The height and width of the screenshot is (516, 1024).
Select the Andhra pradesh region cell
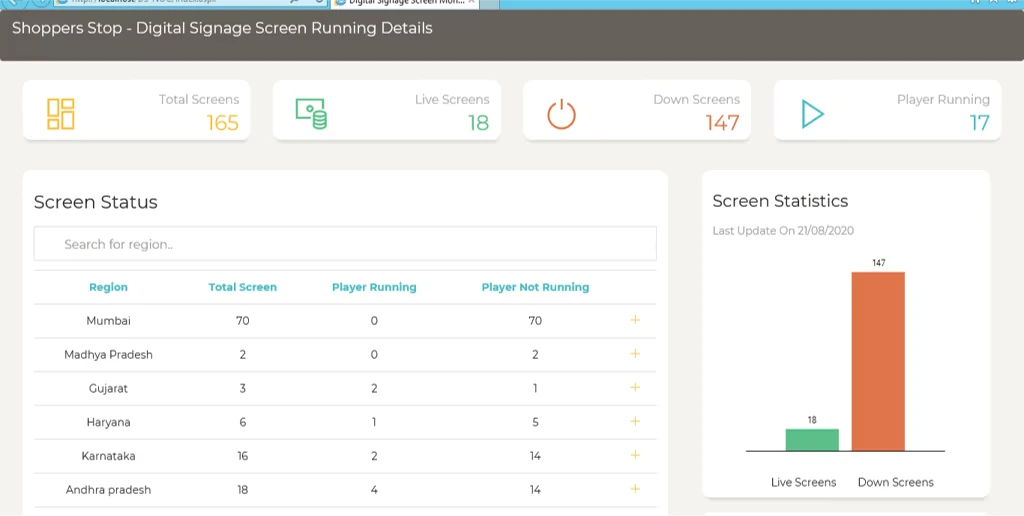pyautogui.click(x=108, y=490)
